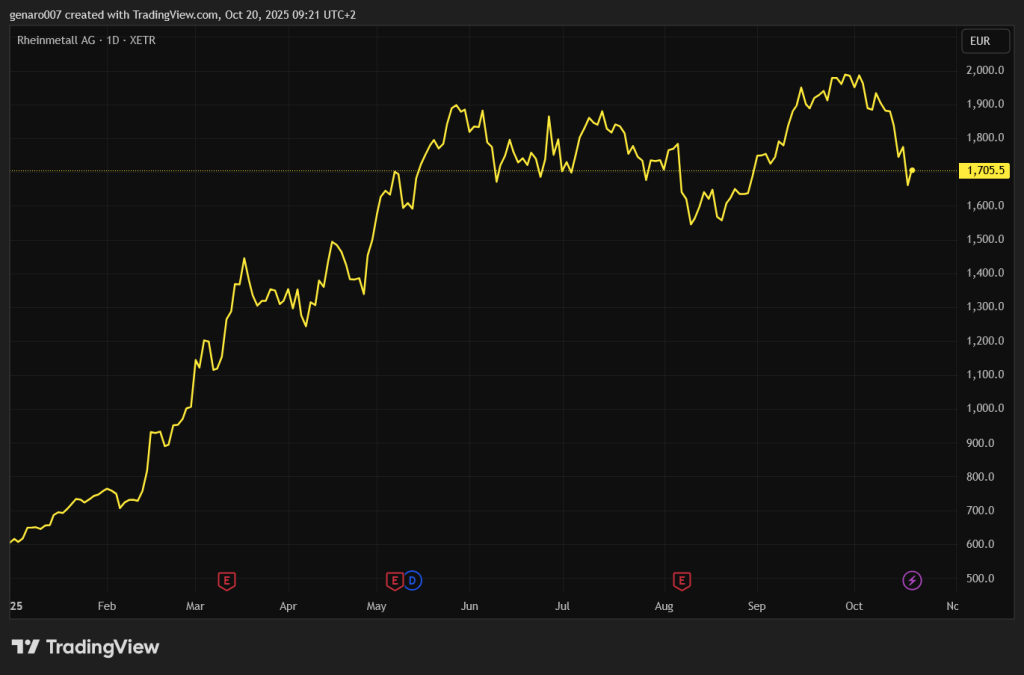Click the Jun label on the time axis
This screenshot has width=1024, height=675.
470,606
